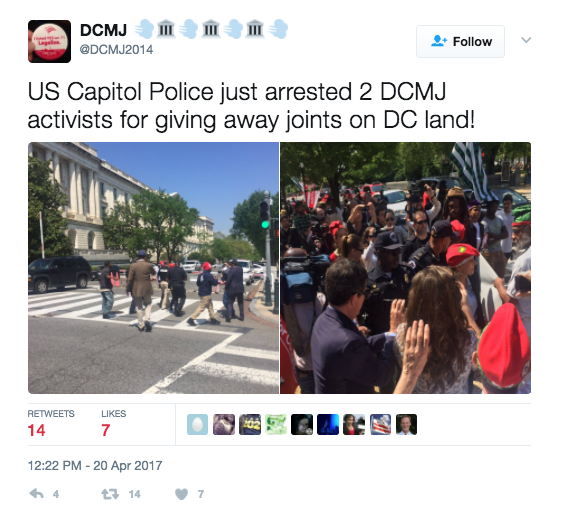Expand the tweet options chevron
This screenshot has width=561, height=522.
526,40
